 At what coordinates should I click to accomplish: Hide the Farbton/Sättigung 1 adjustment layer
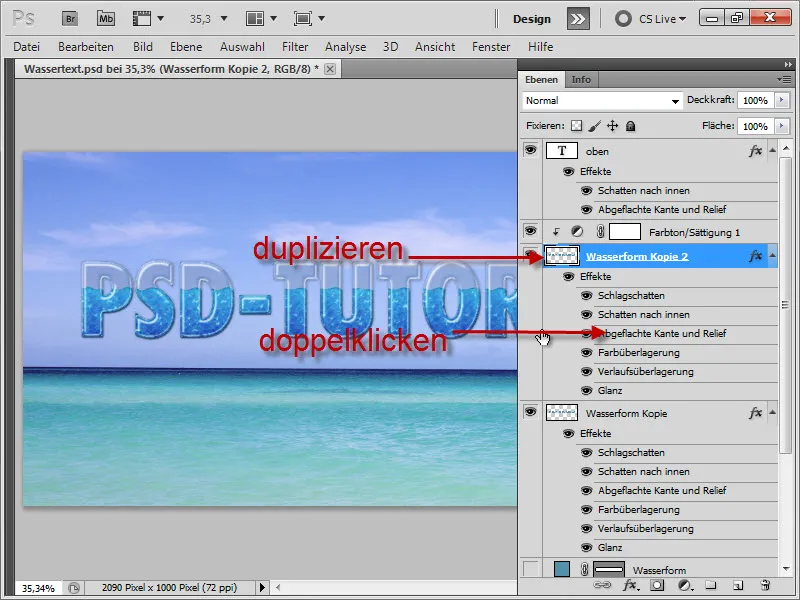pos(531,231)
